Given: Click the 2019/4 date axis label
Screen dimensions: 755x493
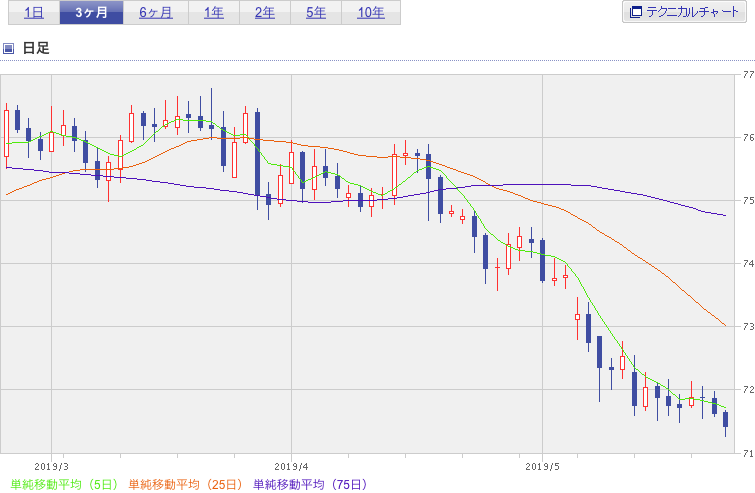Looking at the screenshot, I should pyautogui.click(x=291, y=467).
